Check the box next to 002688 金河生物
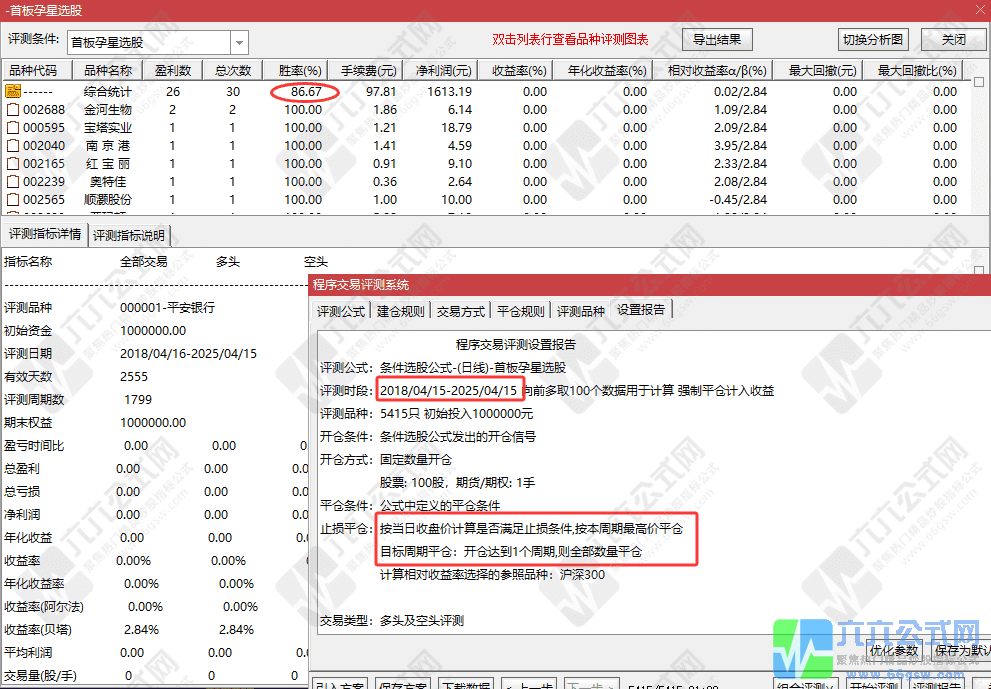 point(15,110)
